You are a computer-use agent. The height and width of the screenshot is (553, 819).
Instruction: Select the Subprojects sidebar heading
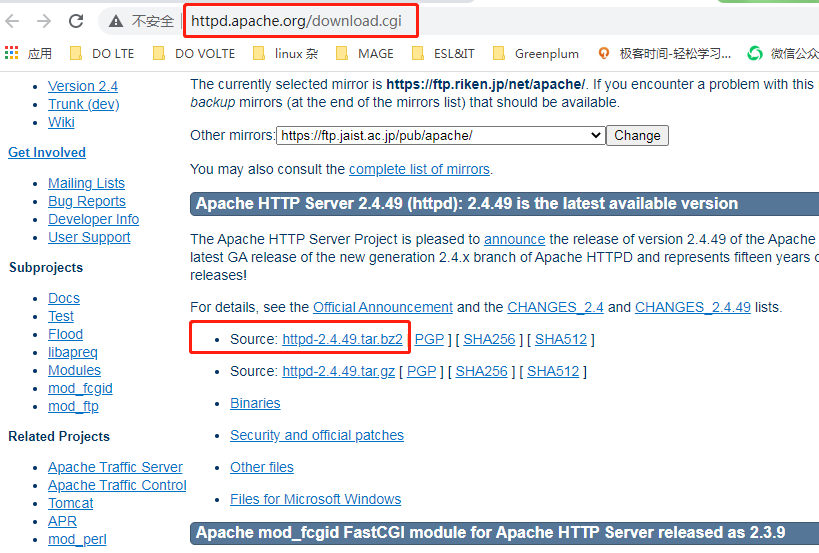click(46, 267)
